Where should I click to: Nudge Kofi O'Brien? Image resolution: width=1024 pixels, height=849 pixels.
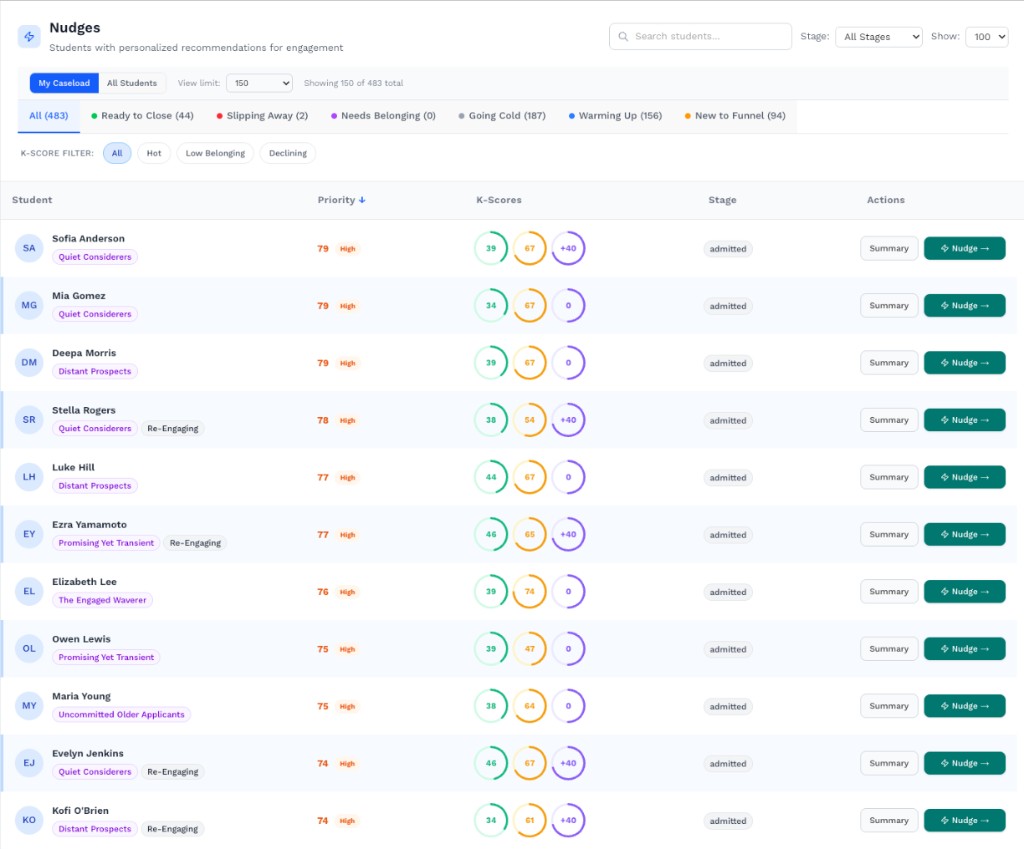[965, 820]
